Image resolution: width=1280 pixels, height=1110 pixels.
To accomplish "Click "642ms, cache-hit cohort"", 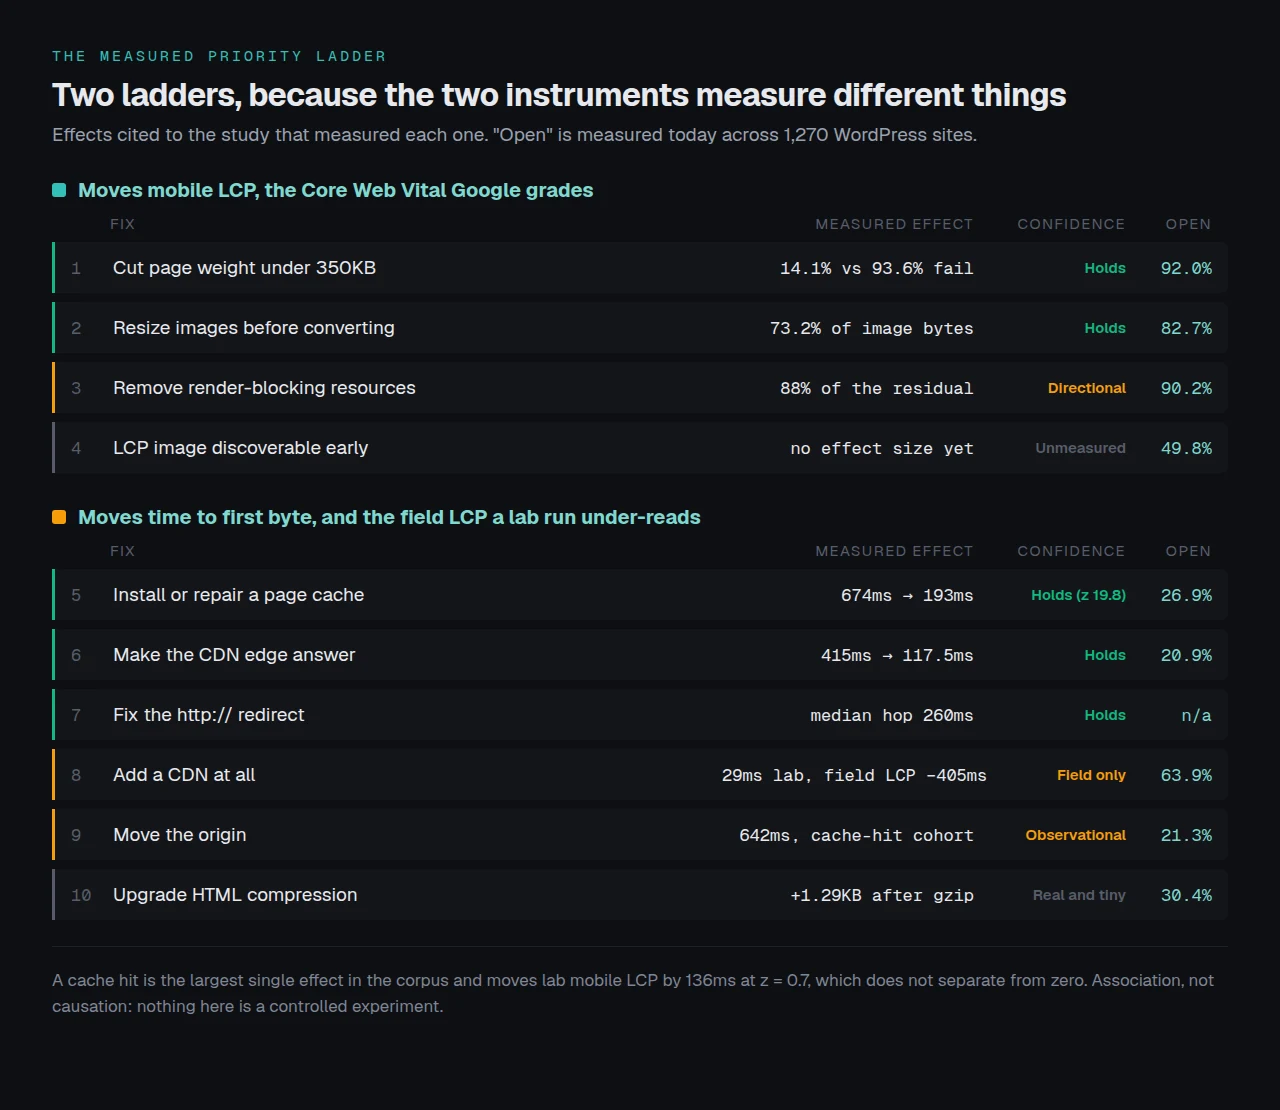I will coord(856,835).
